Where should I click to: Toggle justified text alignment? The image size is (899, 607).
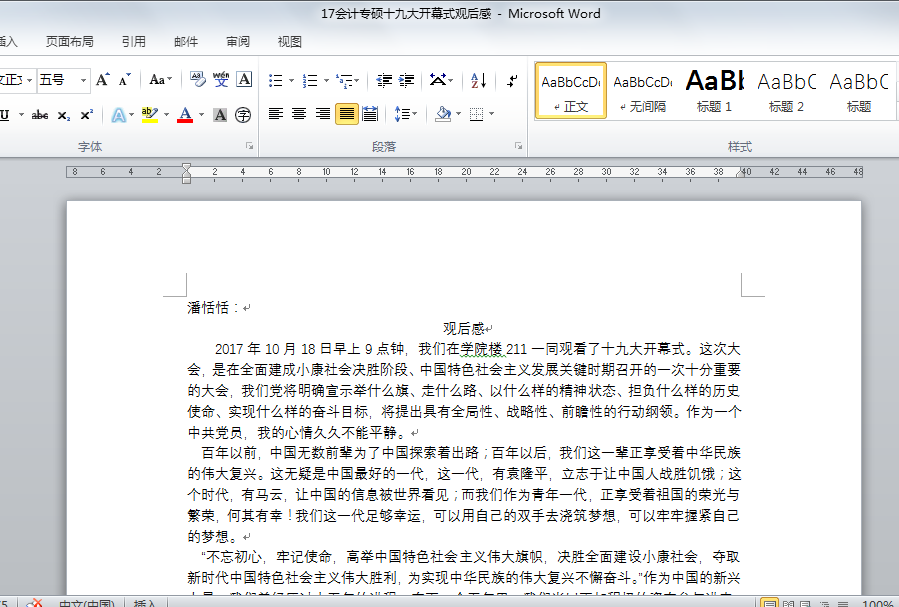[x=346, y=114]
